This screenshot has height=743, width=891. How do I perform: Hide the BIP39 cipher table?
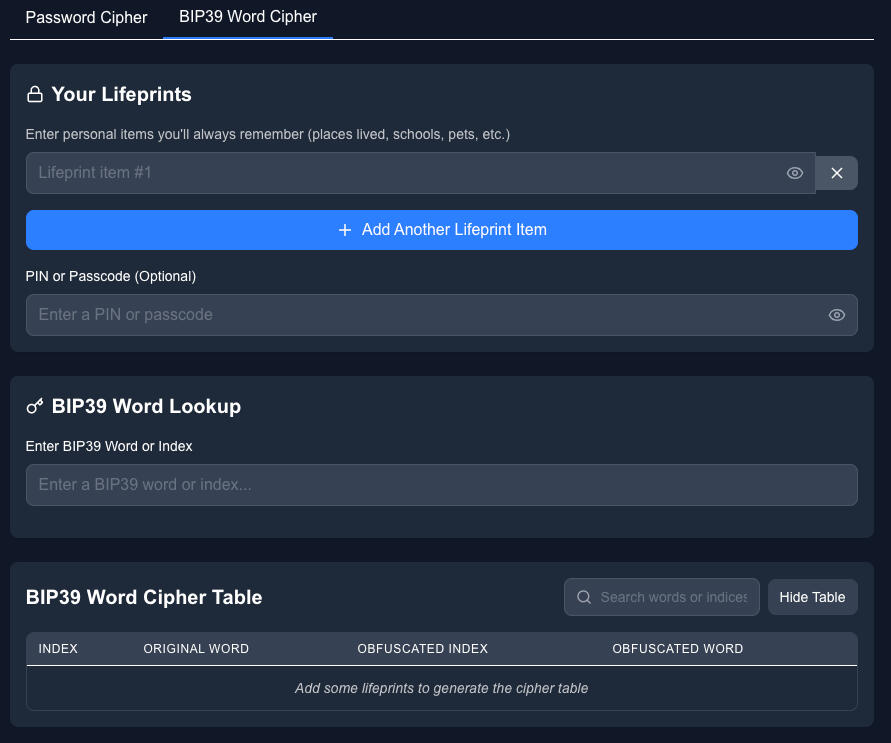(x=812, y=597)
